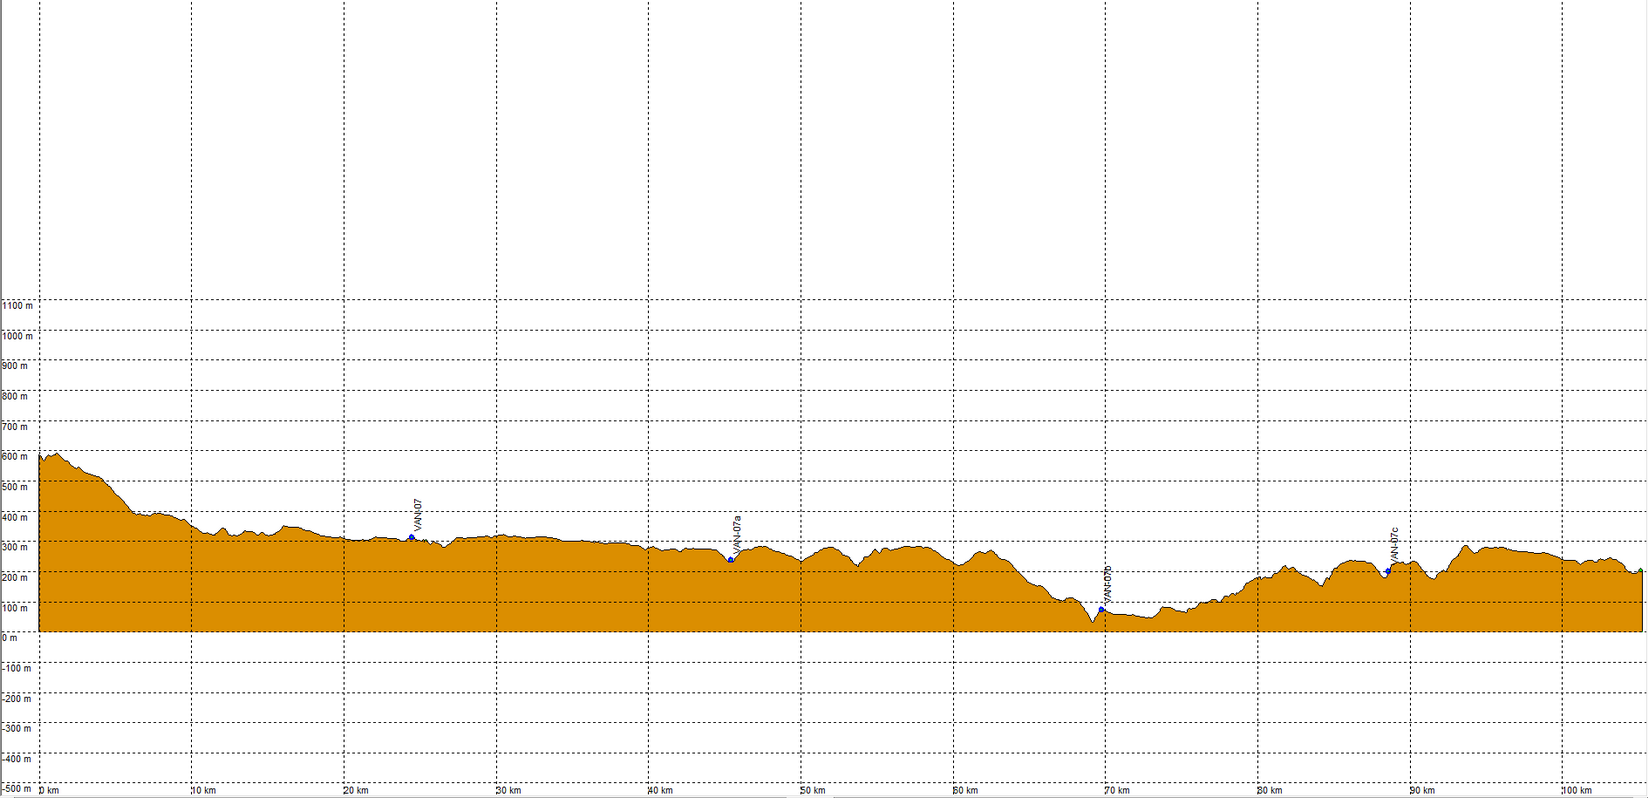The width and height of the screenshot is (1648, 798).
Task: Click the 30 km distance axis label
Action: 508,791
